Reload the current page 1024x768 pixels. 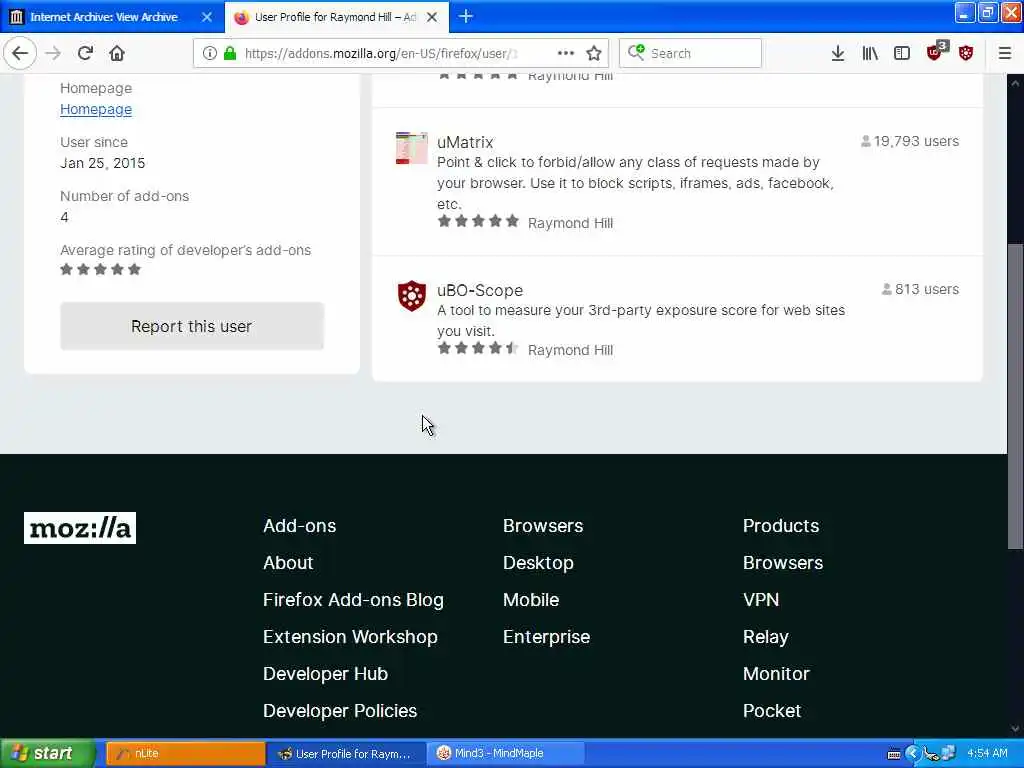[85, 53]
